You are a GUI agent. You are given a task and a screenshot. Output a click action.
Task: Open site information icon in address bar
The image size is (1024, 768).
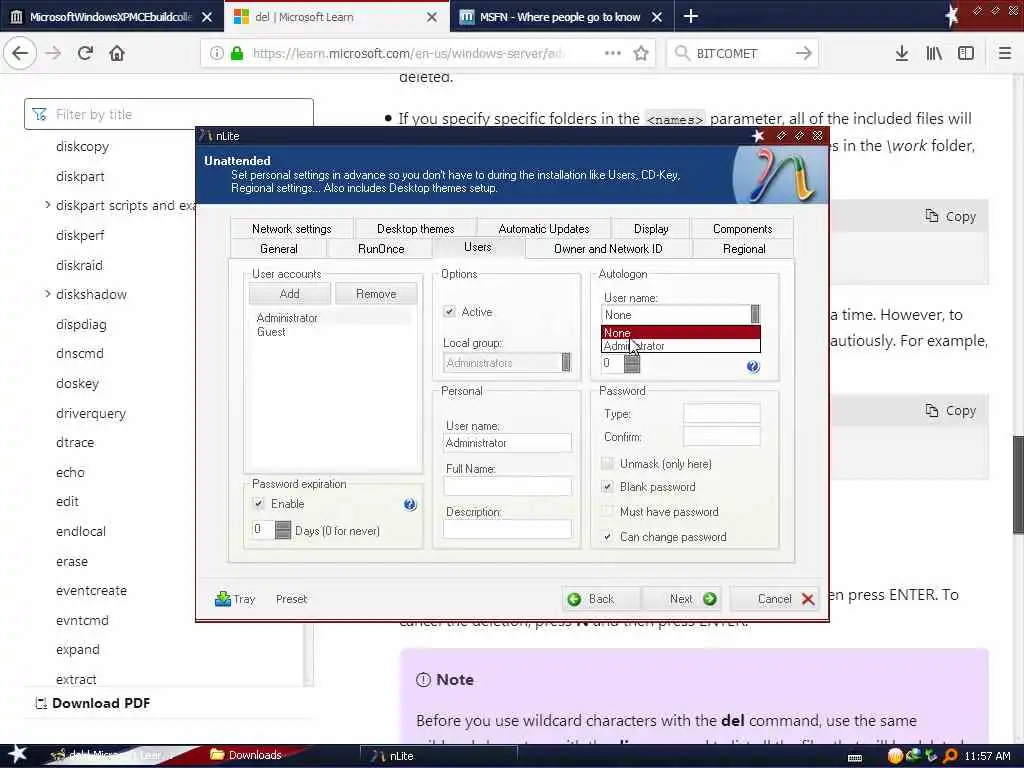click(x=216, y=53)
